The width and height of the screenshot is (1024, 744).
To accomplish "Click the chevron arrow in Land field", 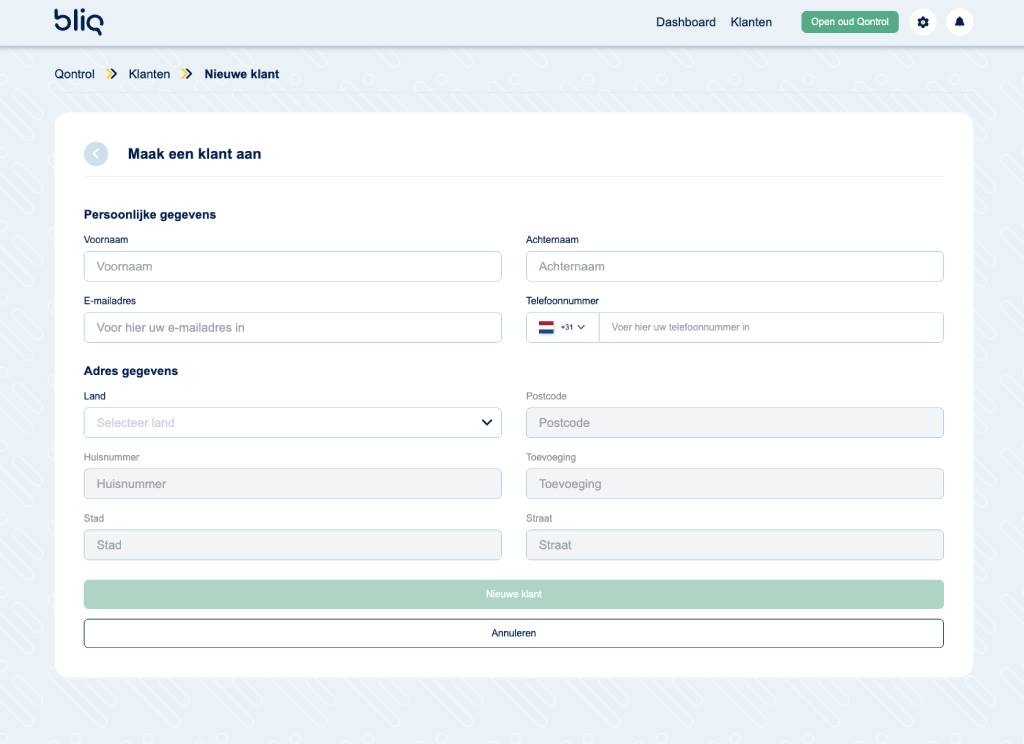I will [x=487, y=423].
